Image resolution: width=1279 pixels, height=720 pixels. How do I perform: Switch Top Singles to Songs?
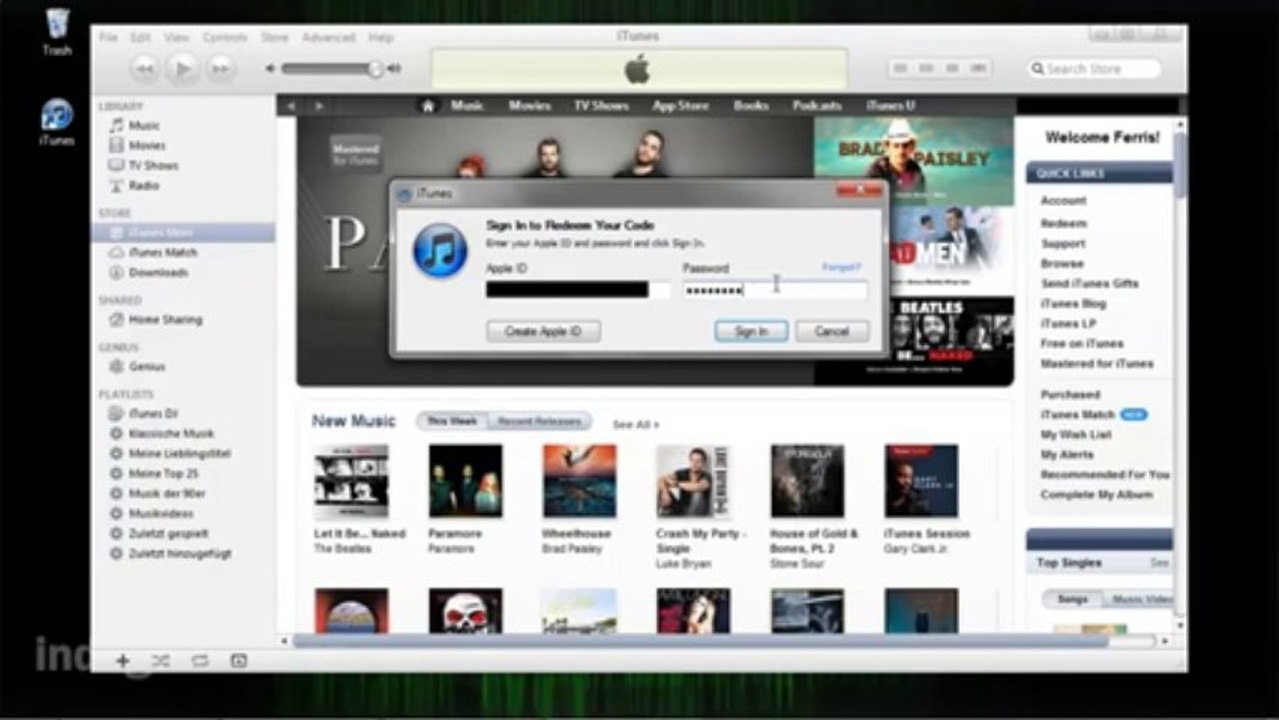(1072, 599)
